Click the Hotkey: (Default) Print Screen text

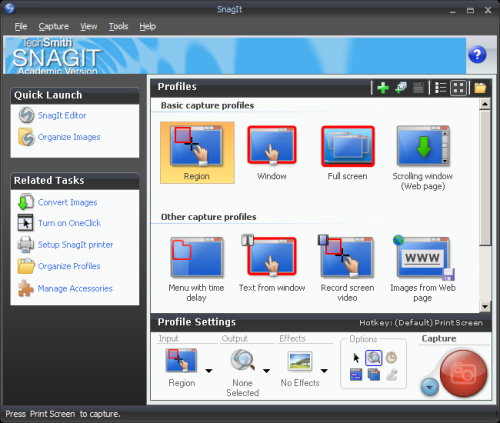[x=421, y=323]
